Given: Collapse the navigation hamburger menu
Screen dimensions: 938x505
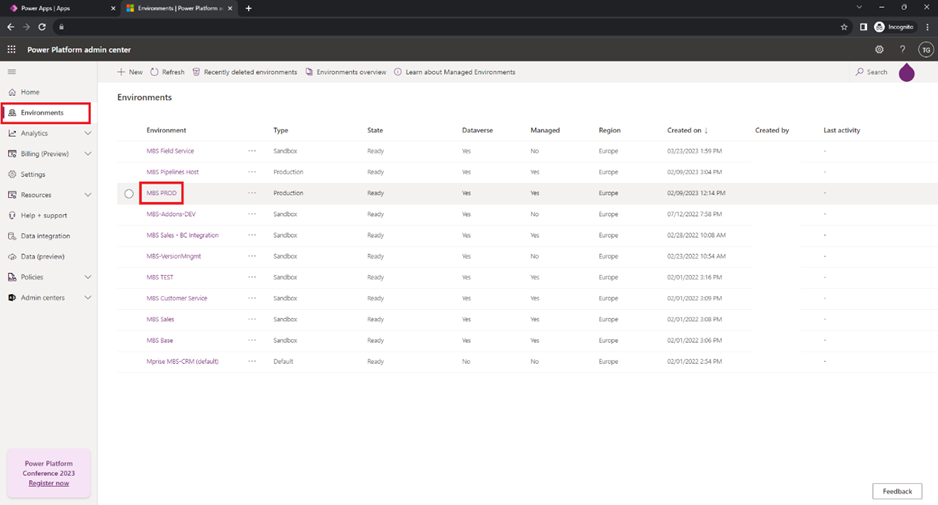Looking at the screenshot, I should point(11,72).
